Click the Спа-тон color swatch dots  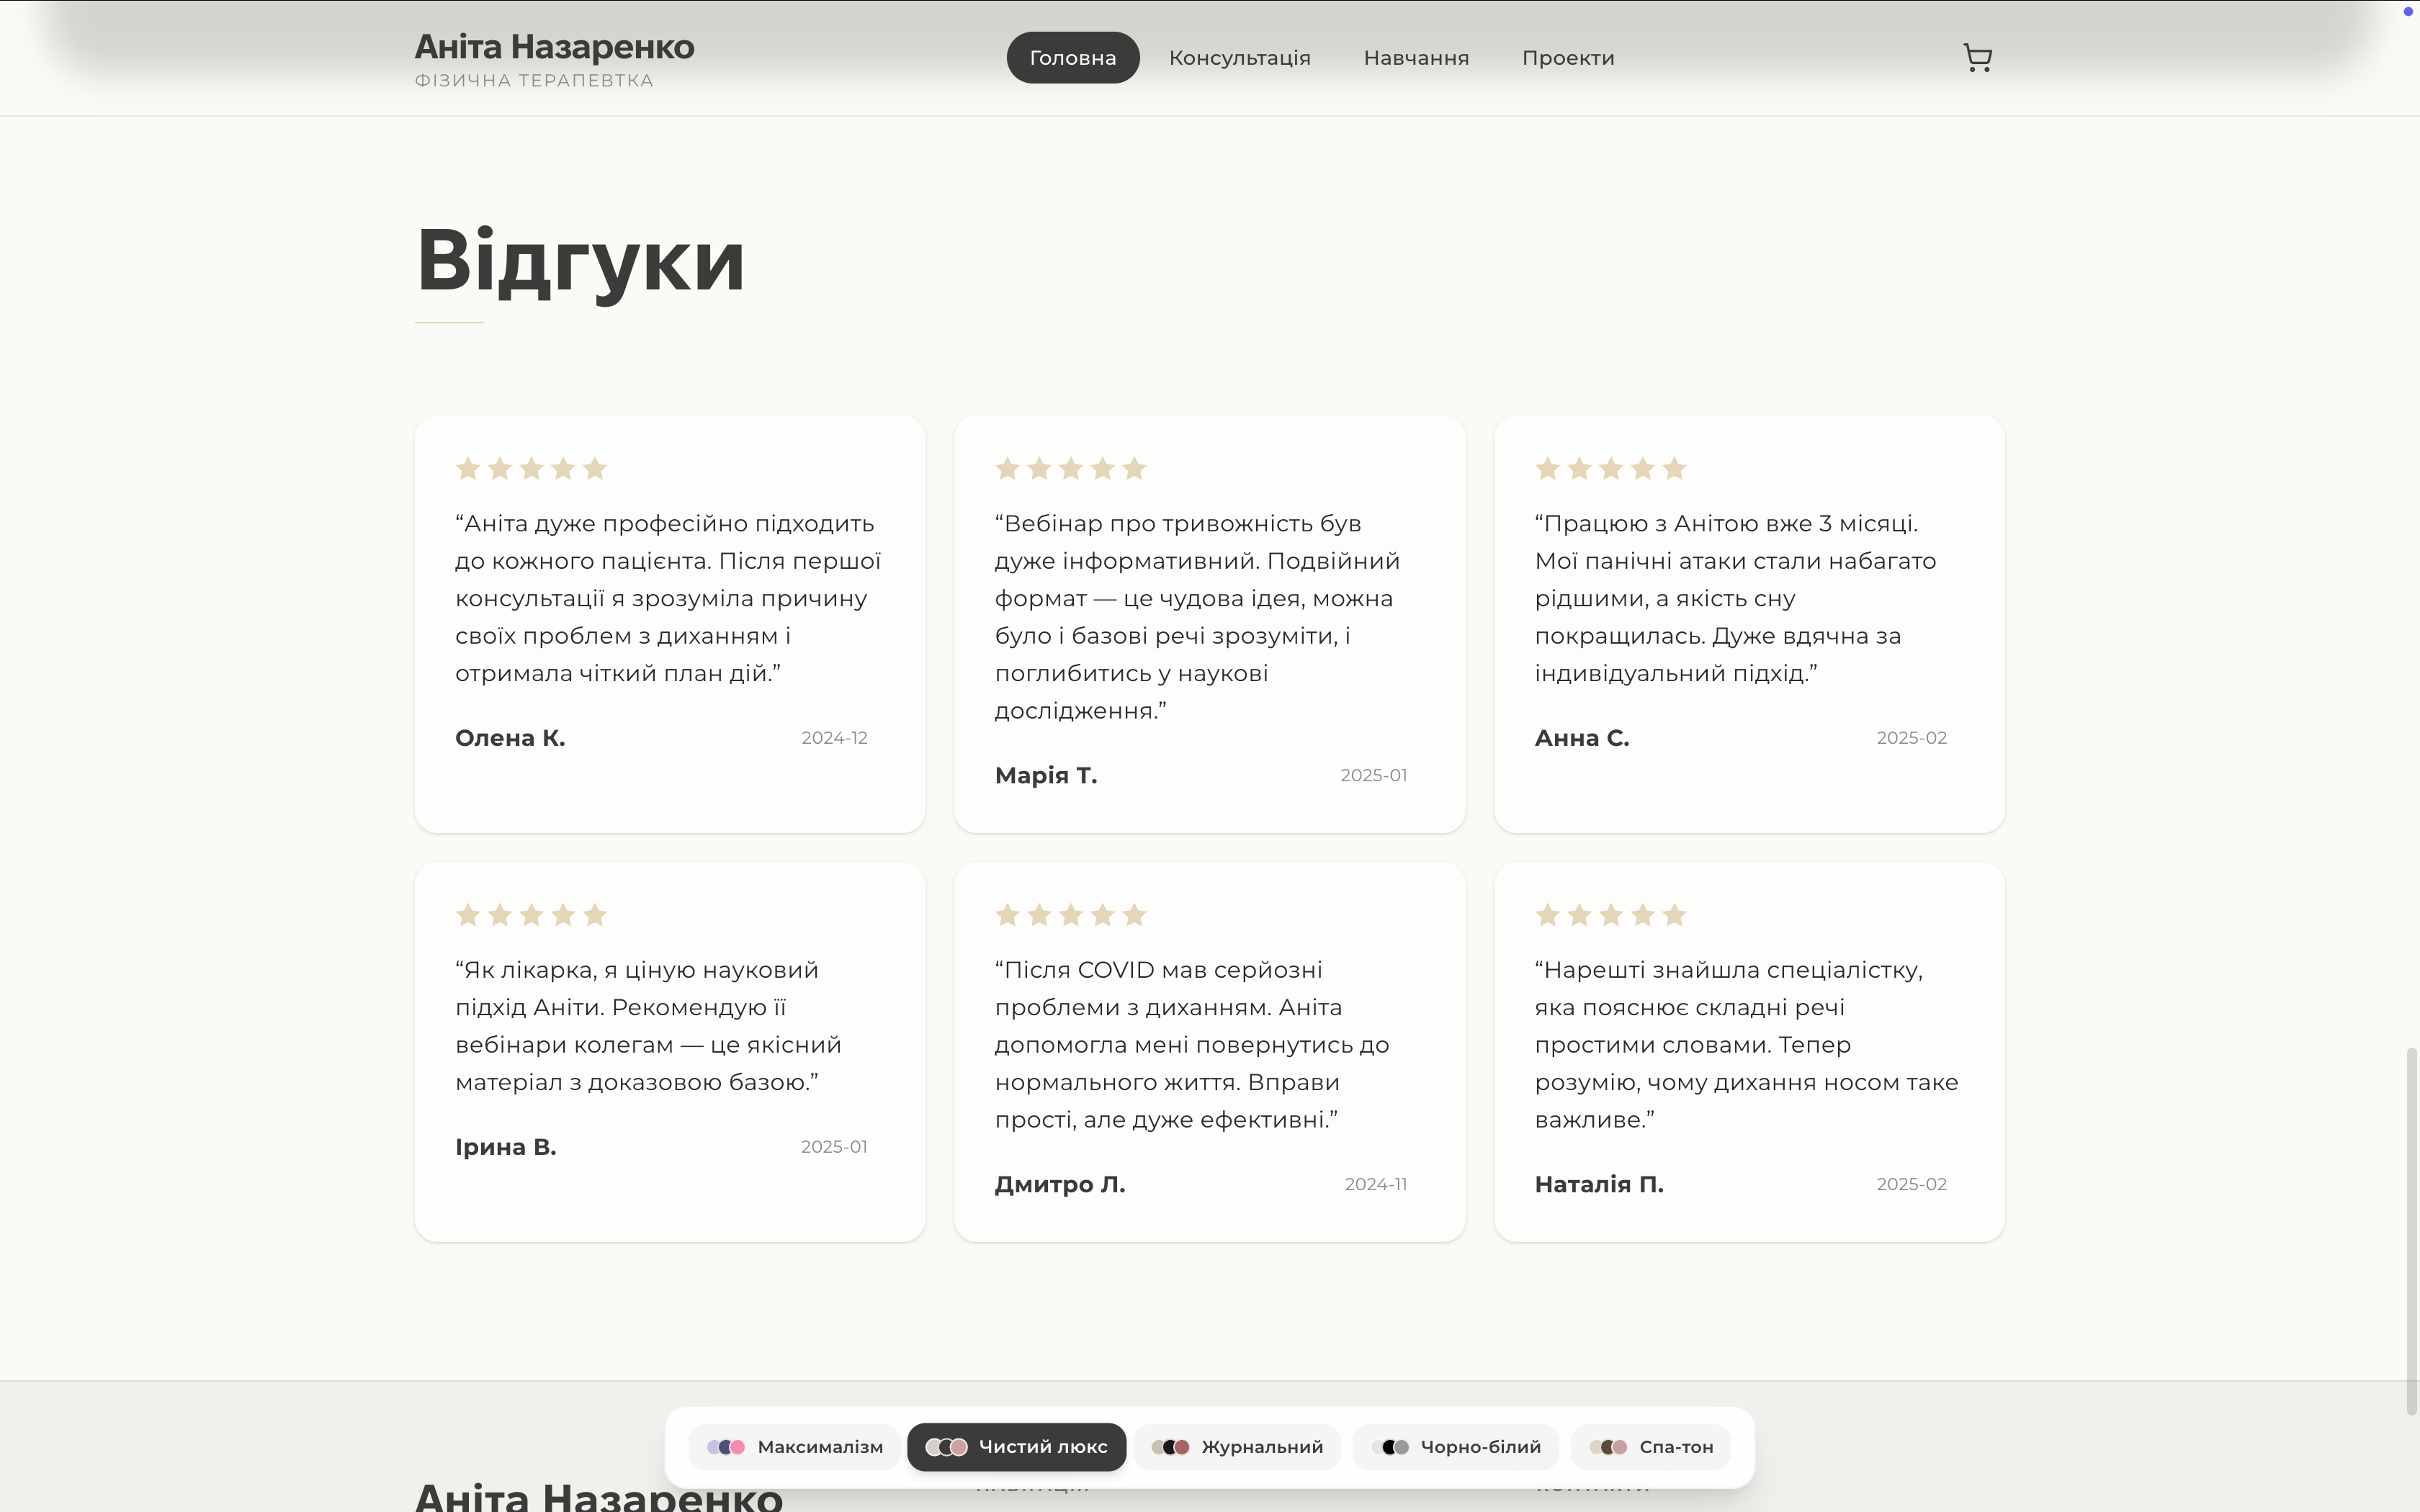[x=1609, y=1447]
